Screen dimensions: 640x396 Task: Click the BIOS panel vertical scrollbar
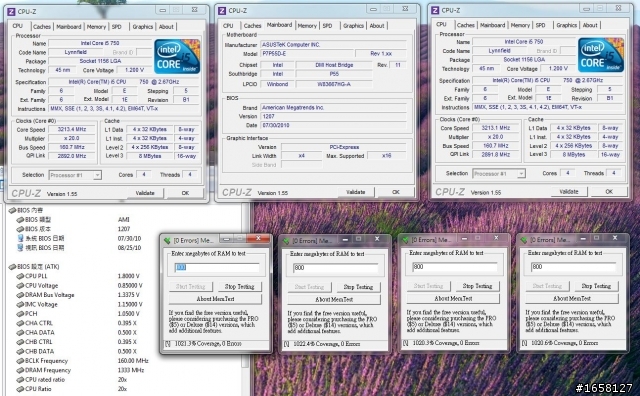point(244,300)
